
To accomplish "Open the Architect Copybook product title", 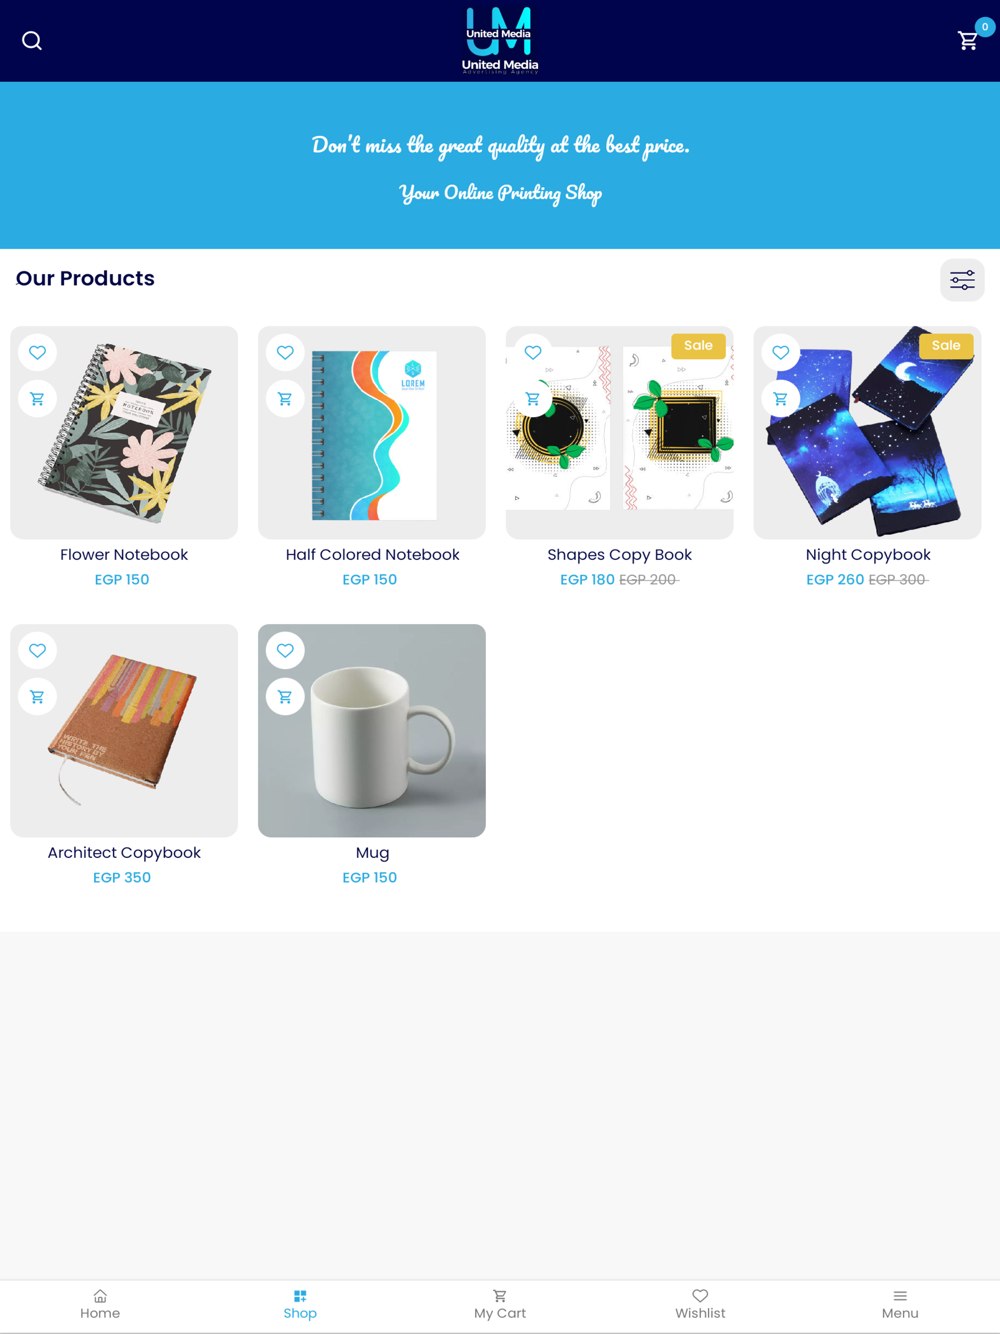I will click(124, 853).
